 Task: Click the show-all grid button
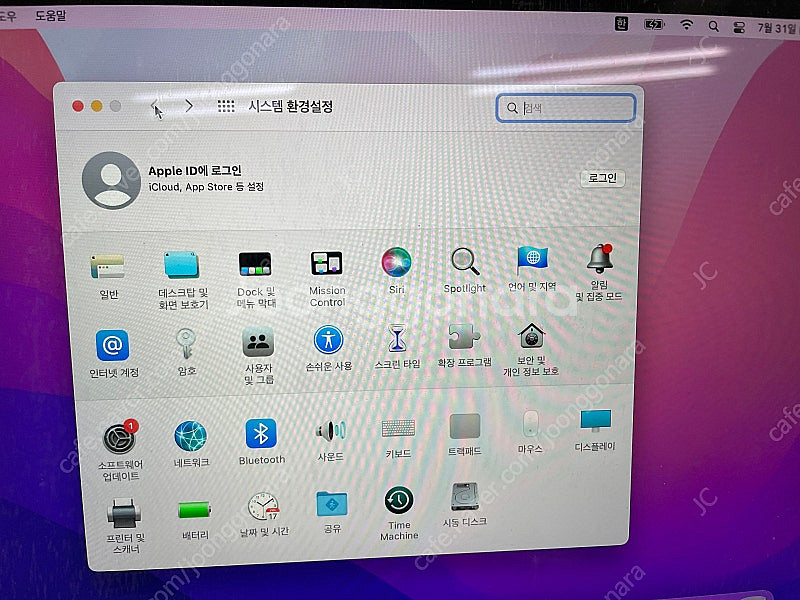click(x=226, y=106)
